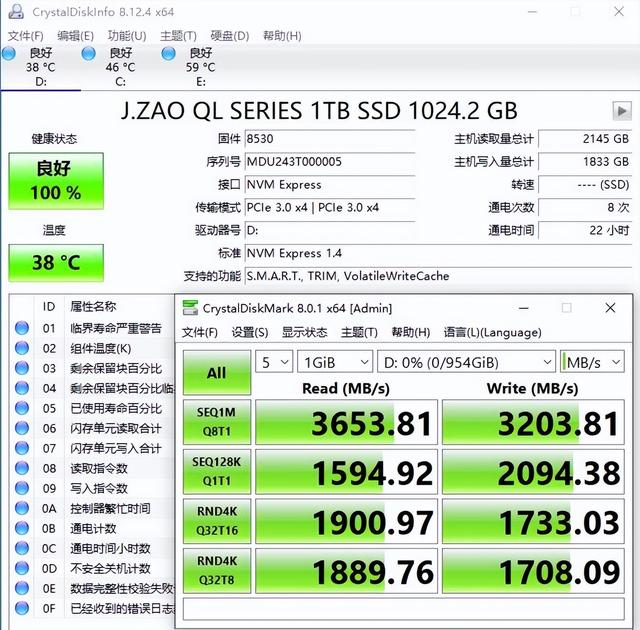Open the 设置(S) menu in CrystalDiskMark
Screen dimensions: 640x630
(250, 332)
